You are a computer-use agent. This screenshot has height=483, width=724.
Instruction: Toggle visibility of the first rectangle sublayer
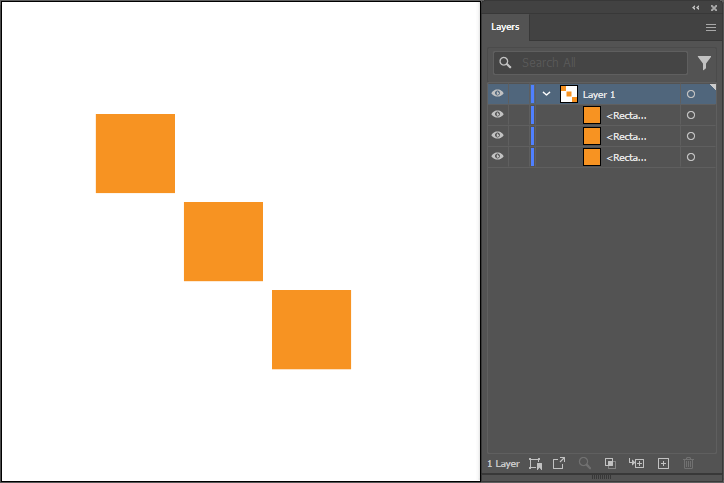(497, 115)
